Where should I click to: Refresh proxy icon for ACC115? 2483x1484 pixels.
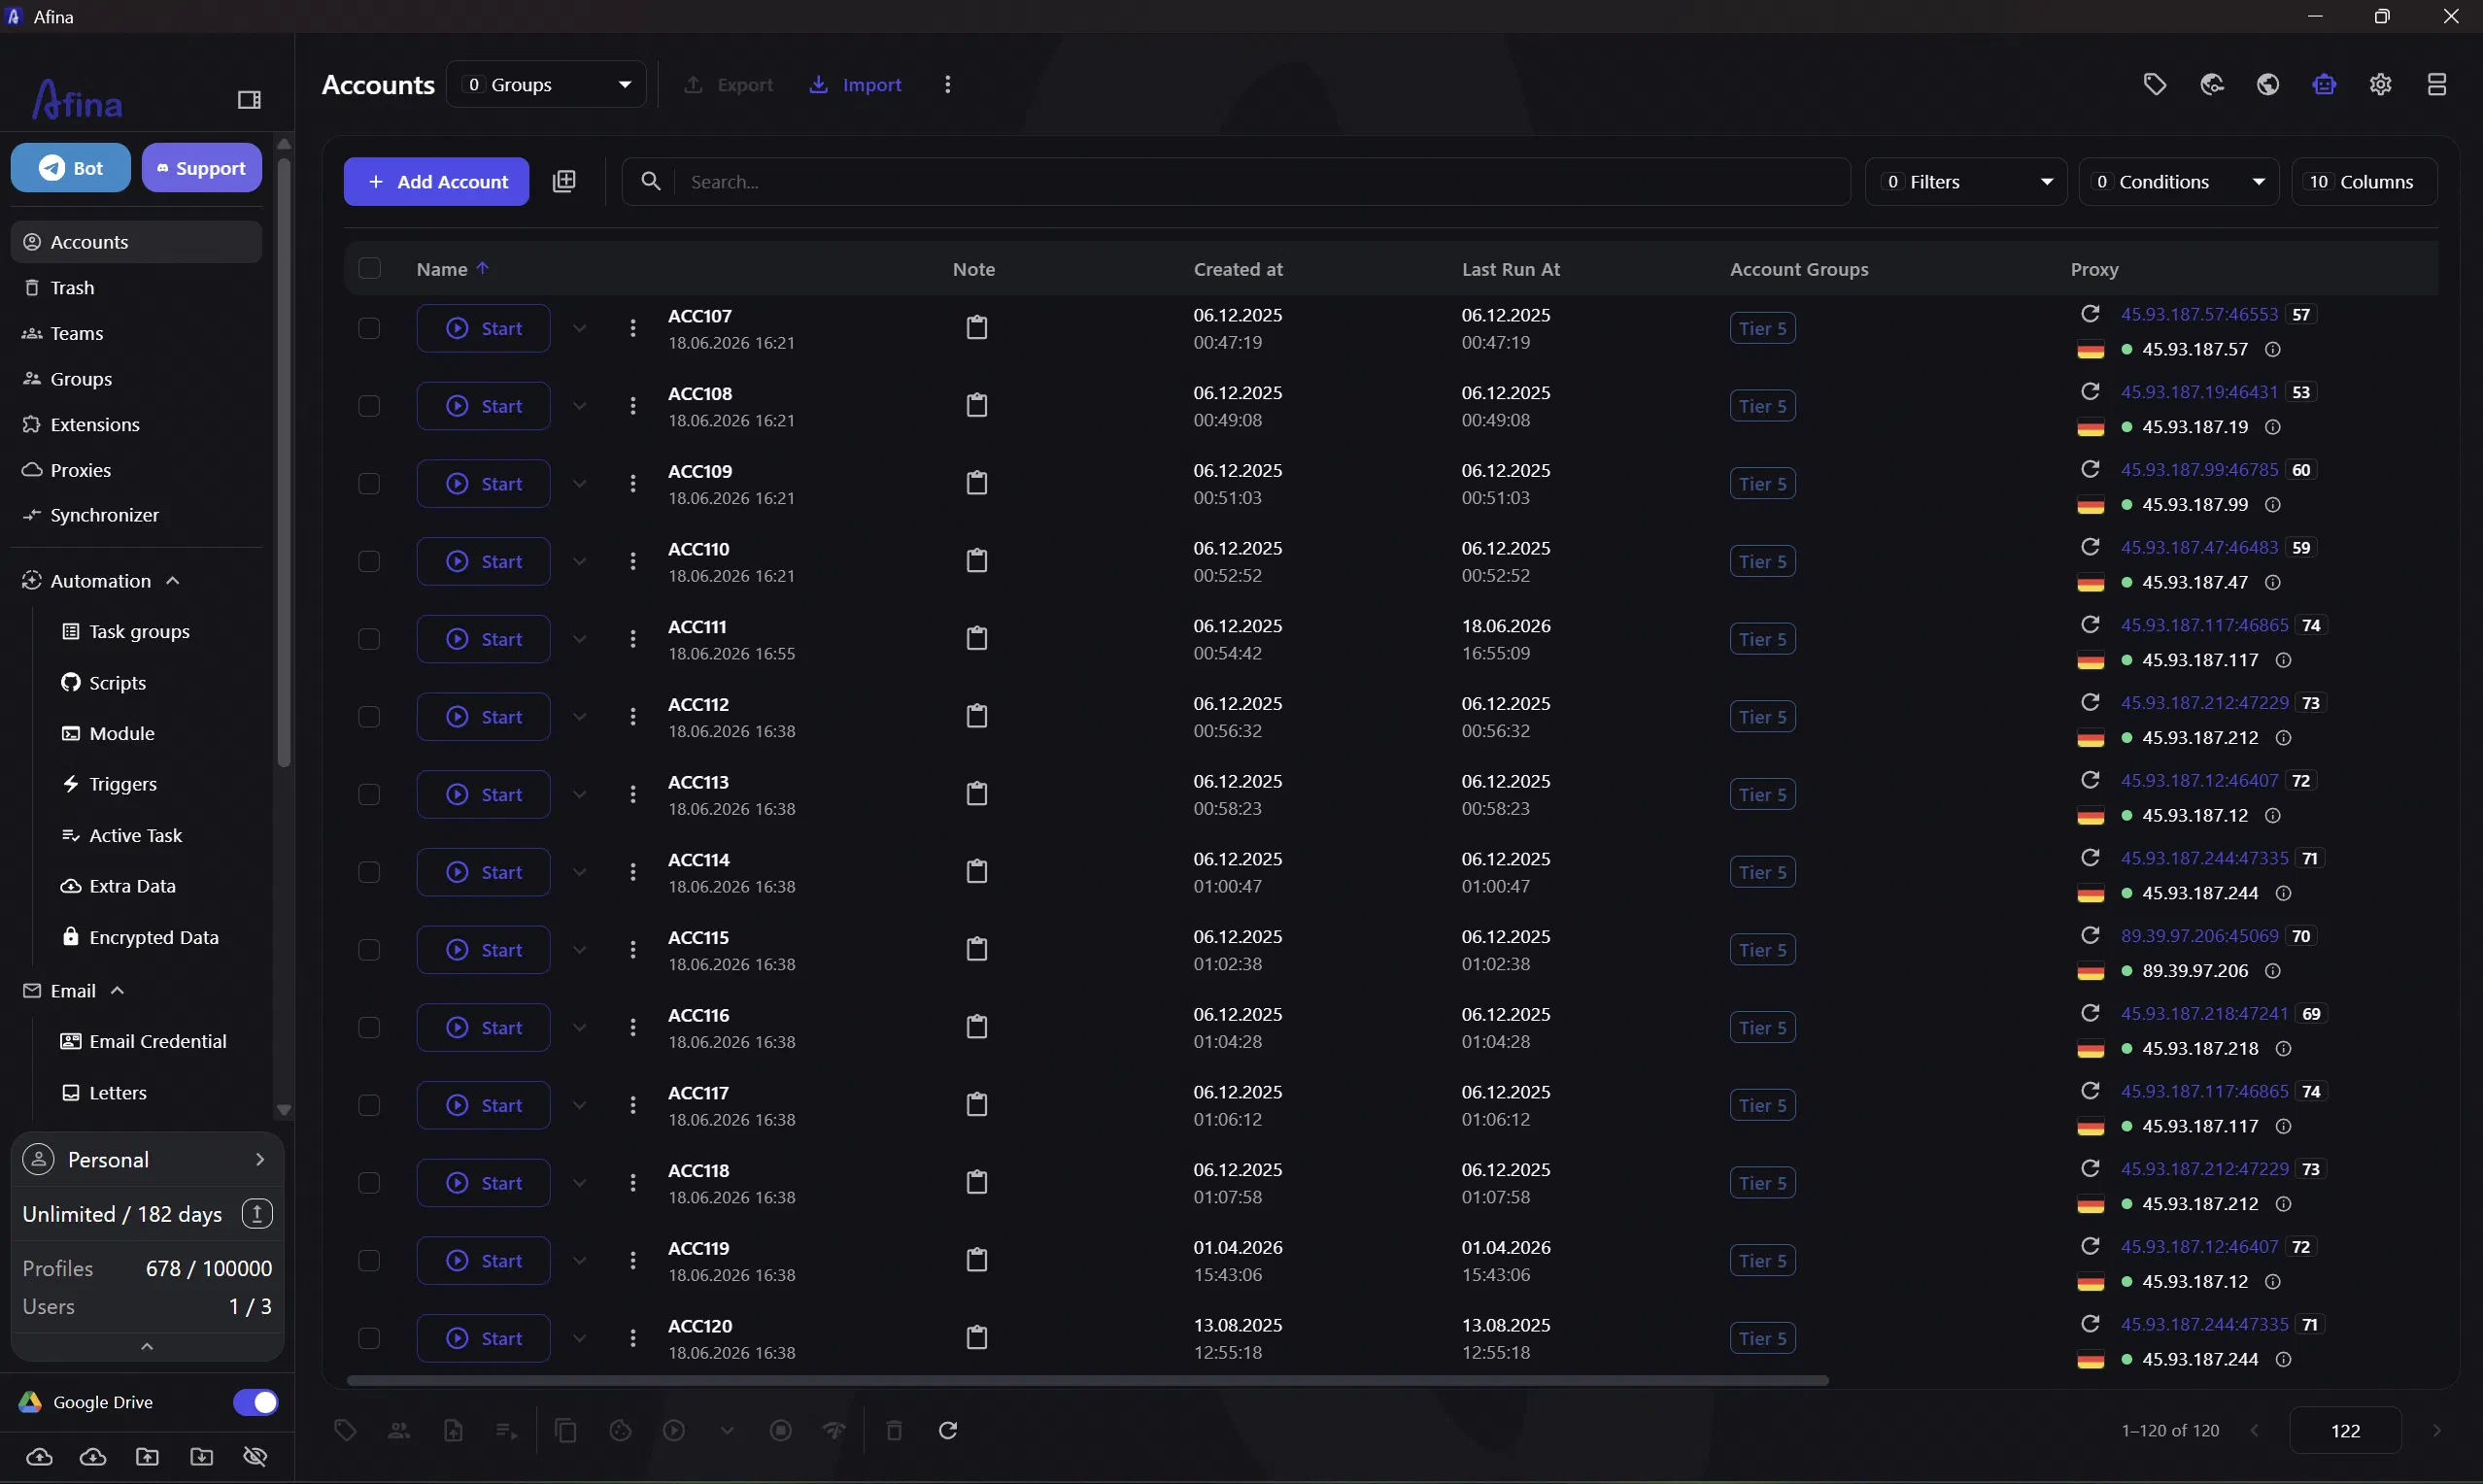click(x=2090, y=936)
